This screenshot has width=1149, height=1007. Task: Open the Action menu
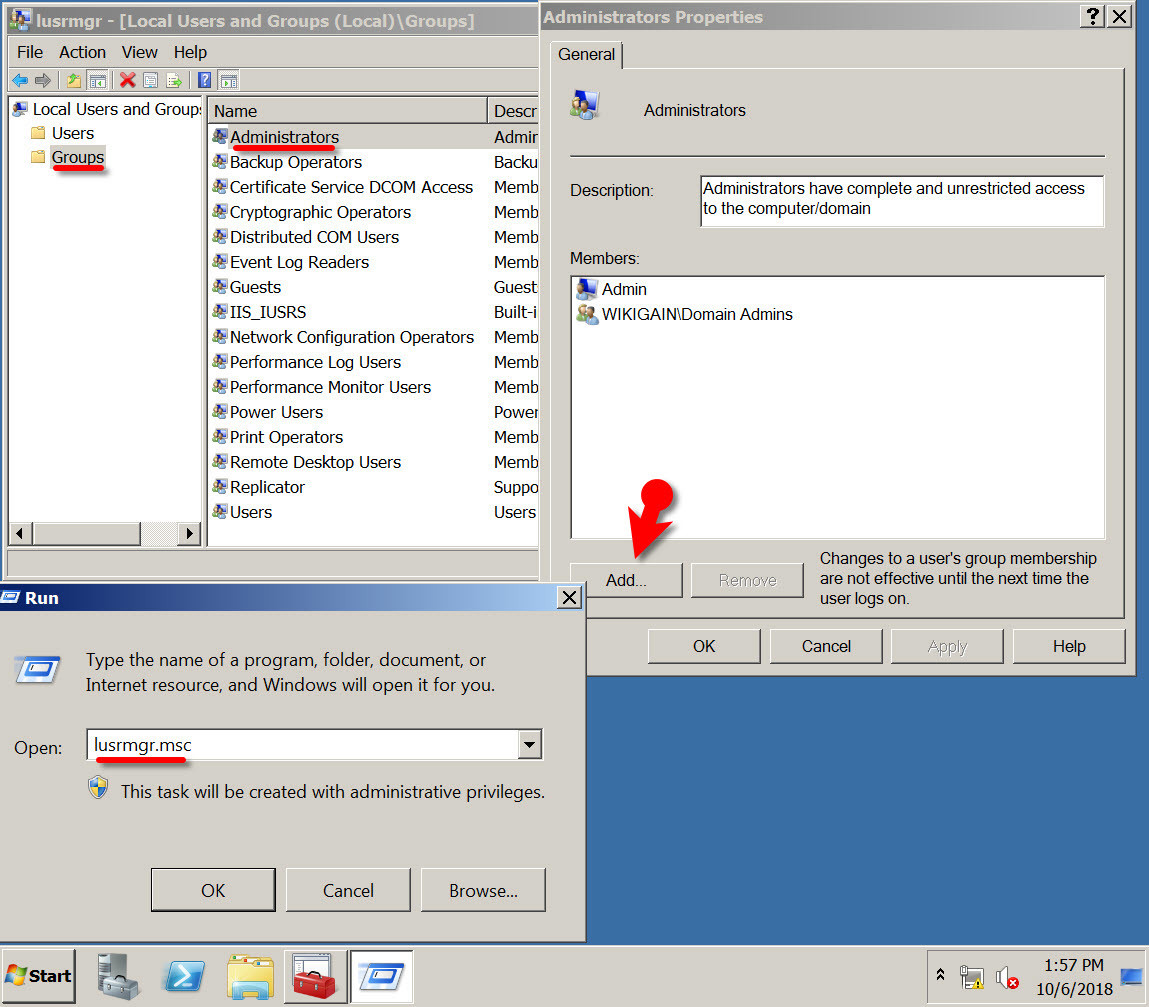[x=82, y=52]
